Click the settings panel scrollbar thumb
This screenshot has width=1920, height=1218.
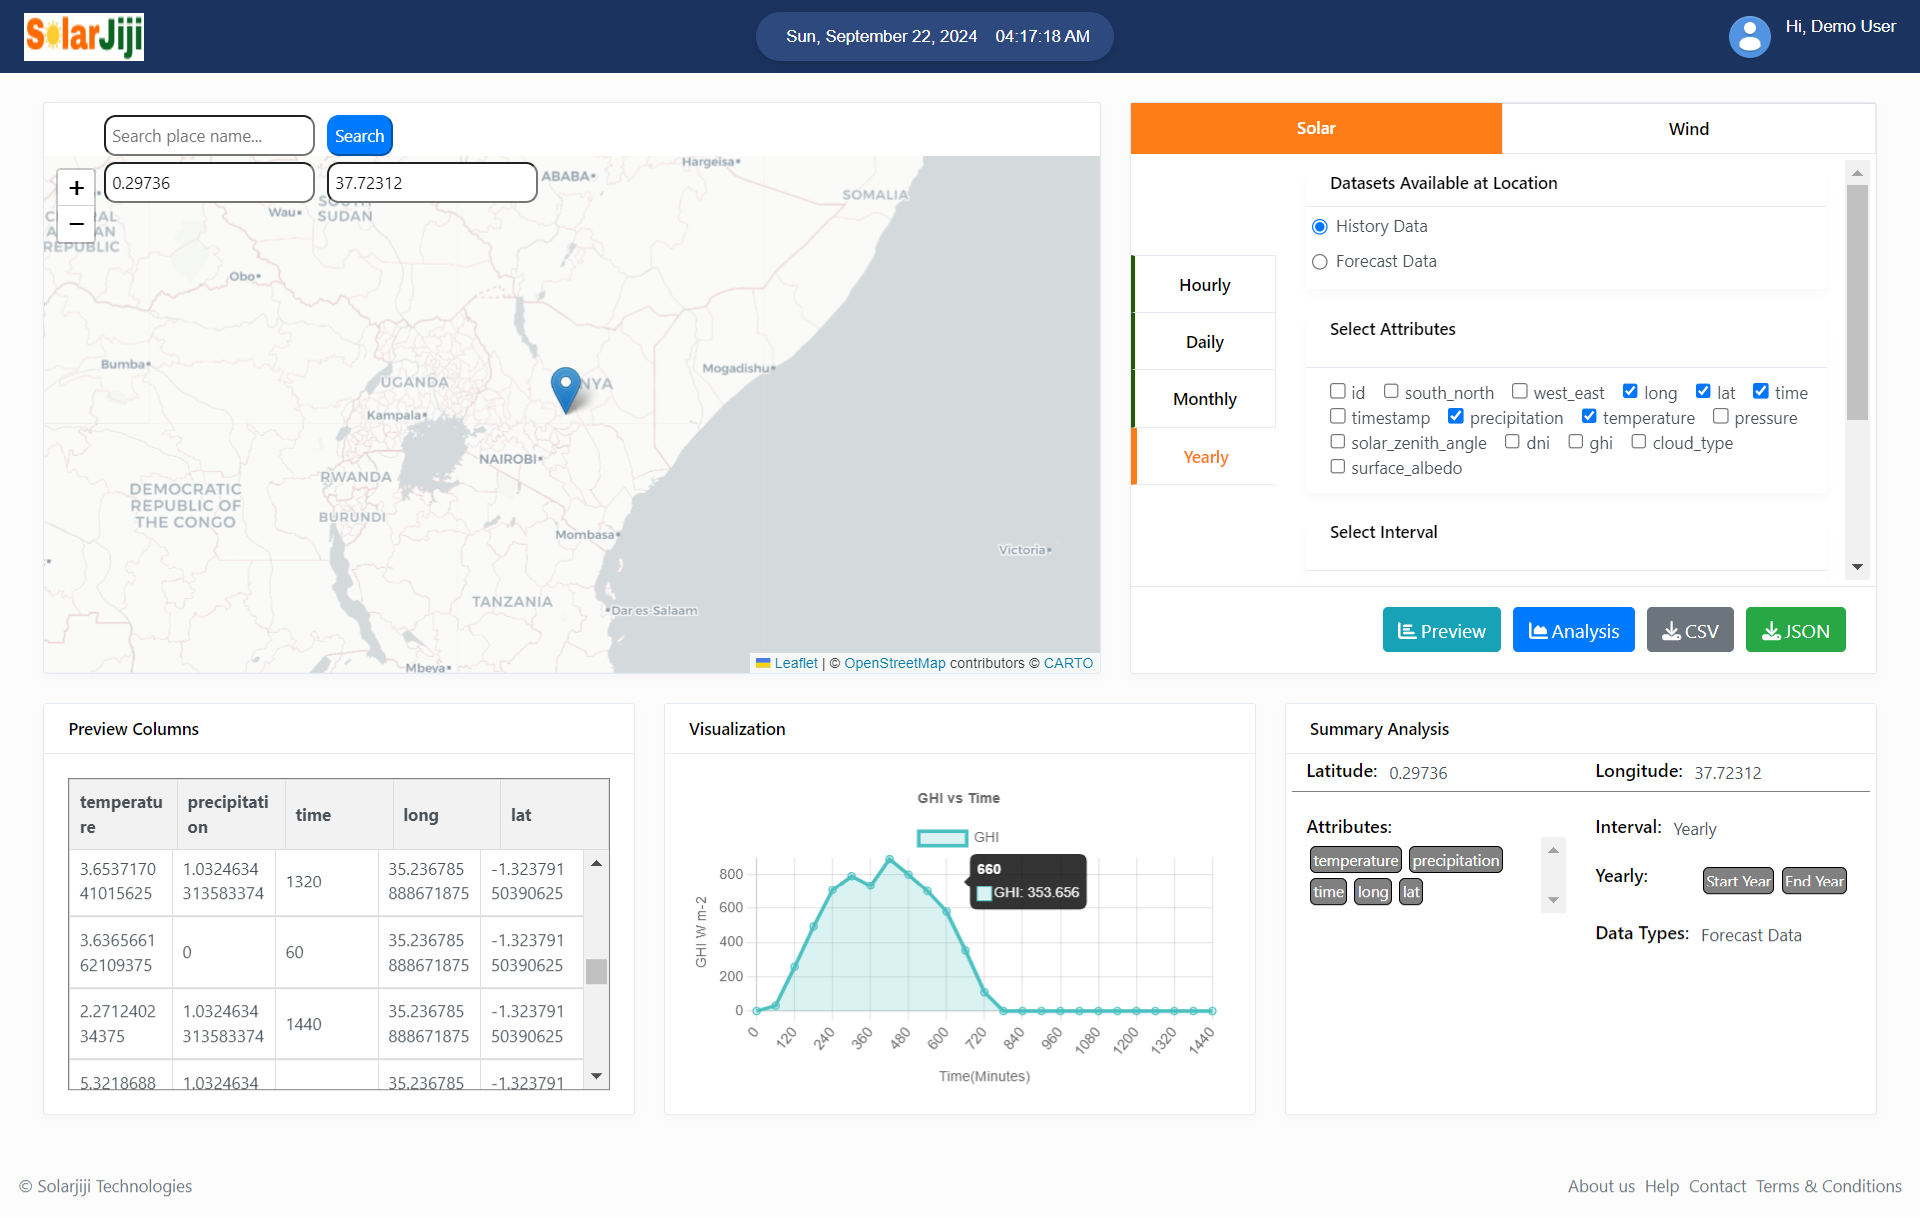pos(1857,302)
